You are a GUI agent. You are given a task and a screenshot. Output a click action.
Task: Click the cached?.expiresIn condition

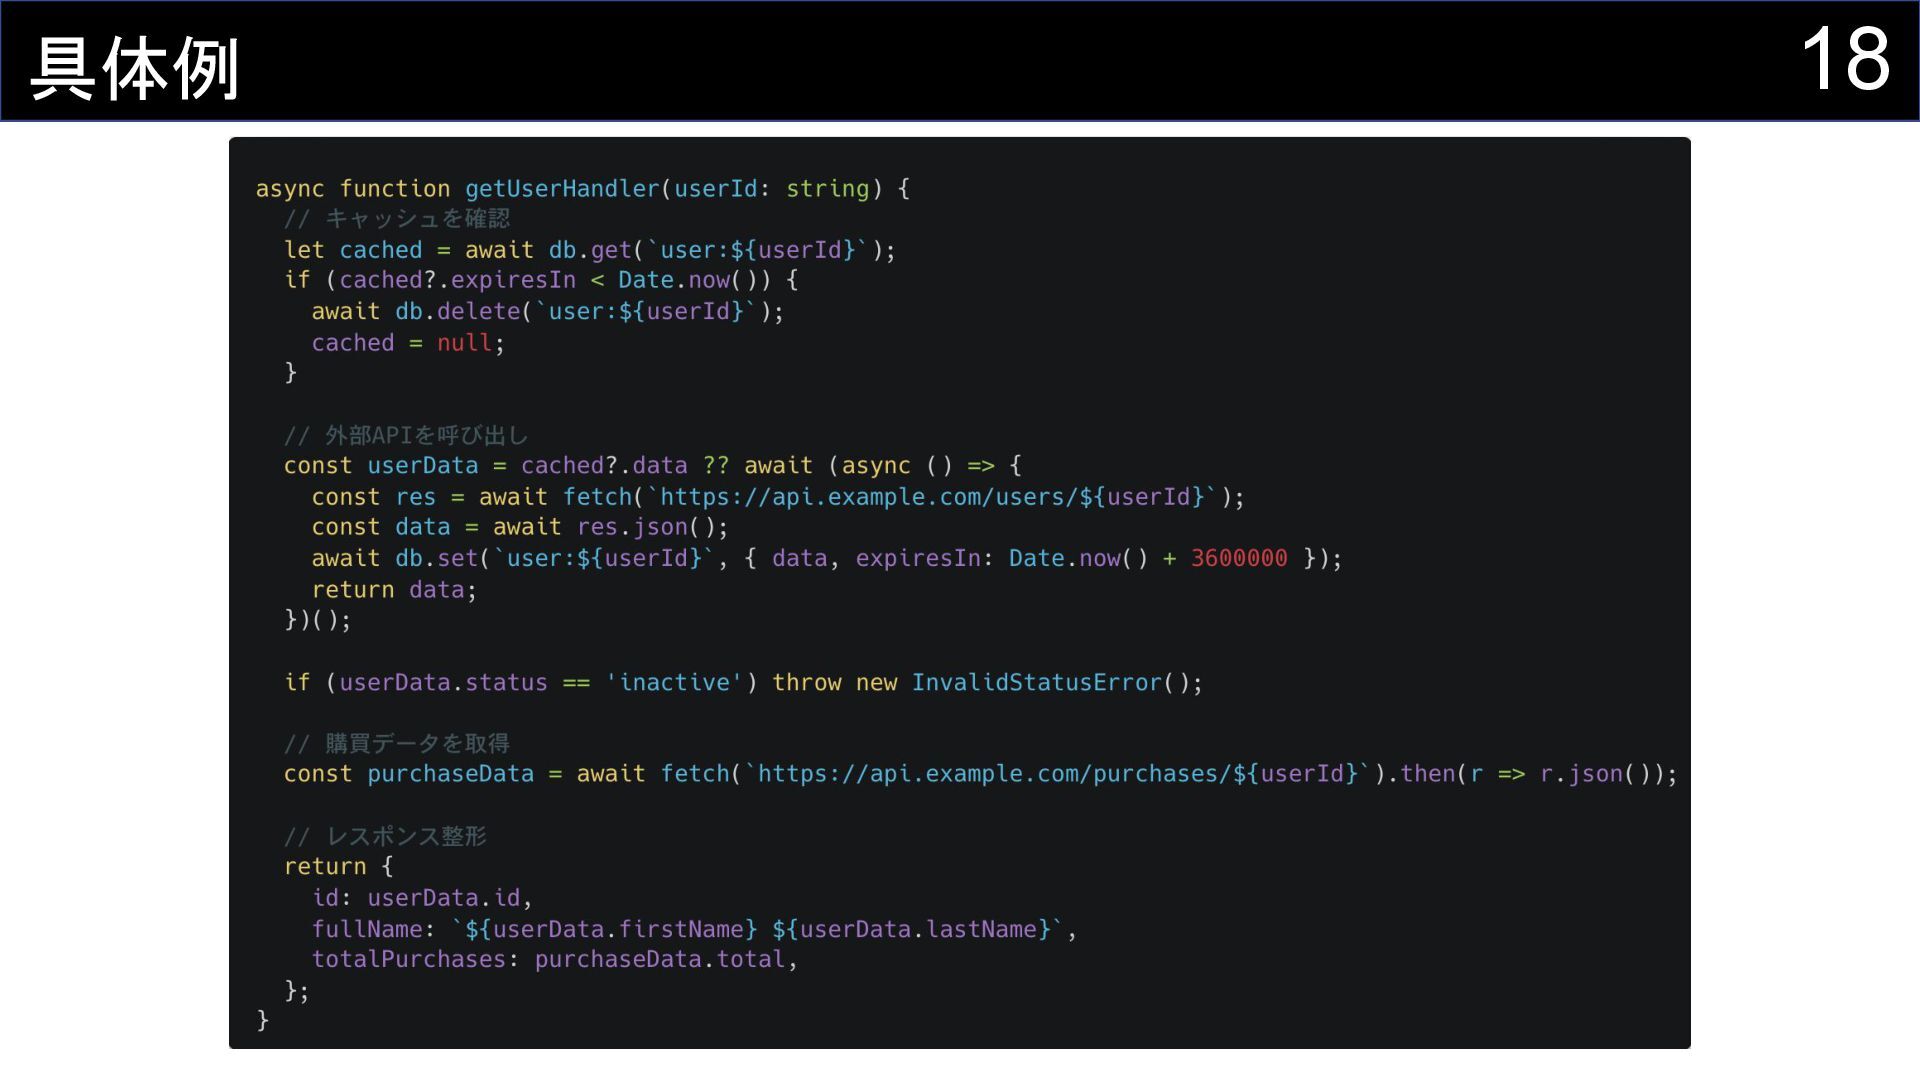[x=457, y=280]
